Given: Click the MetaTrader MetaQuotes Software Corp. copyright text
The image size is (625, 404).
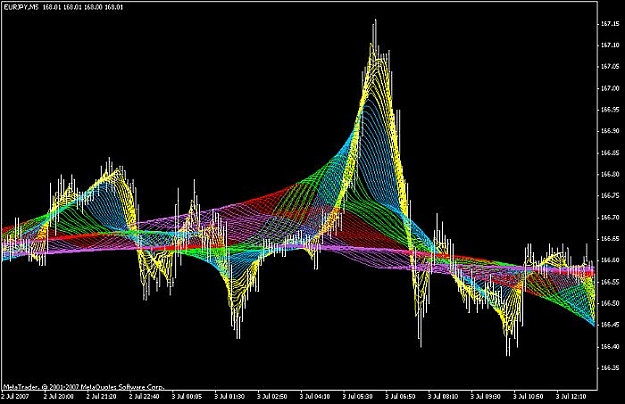Looking at the screenshot, I should pyautogui.click(x=83, y=386).
